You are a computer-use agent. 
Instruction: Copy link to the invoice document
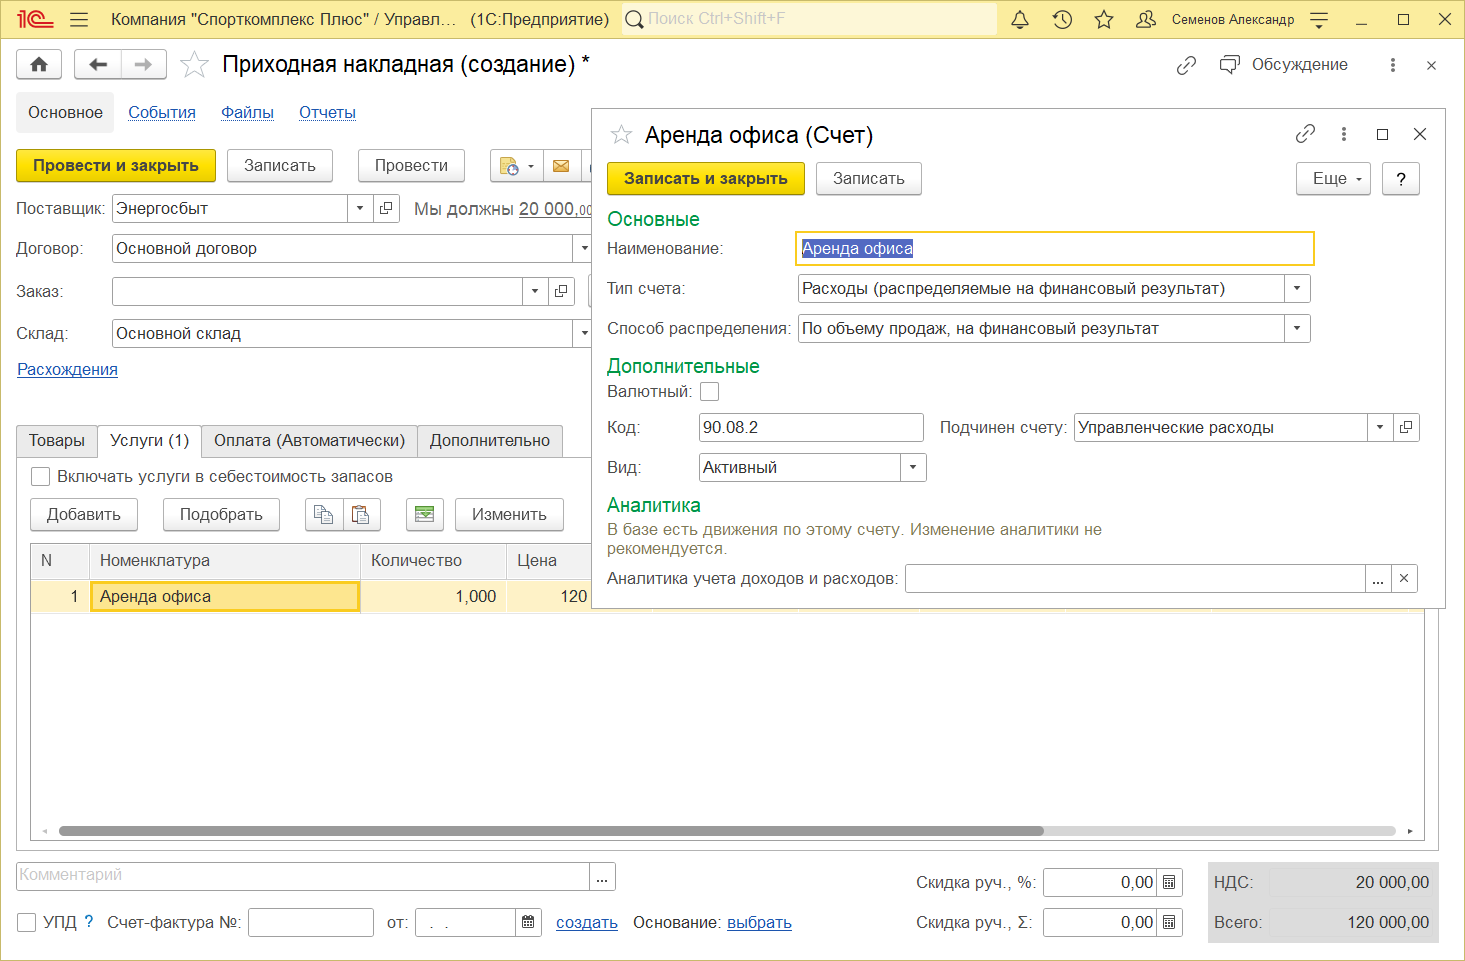(x=1186, y=65)
